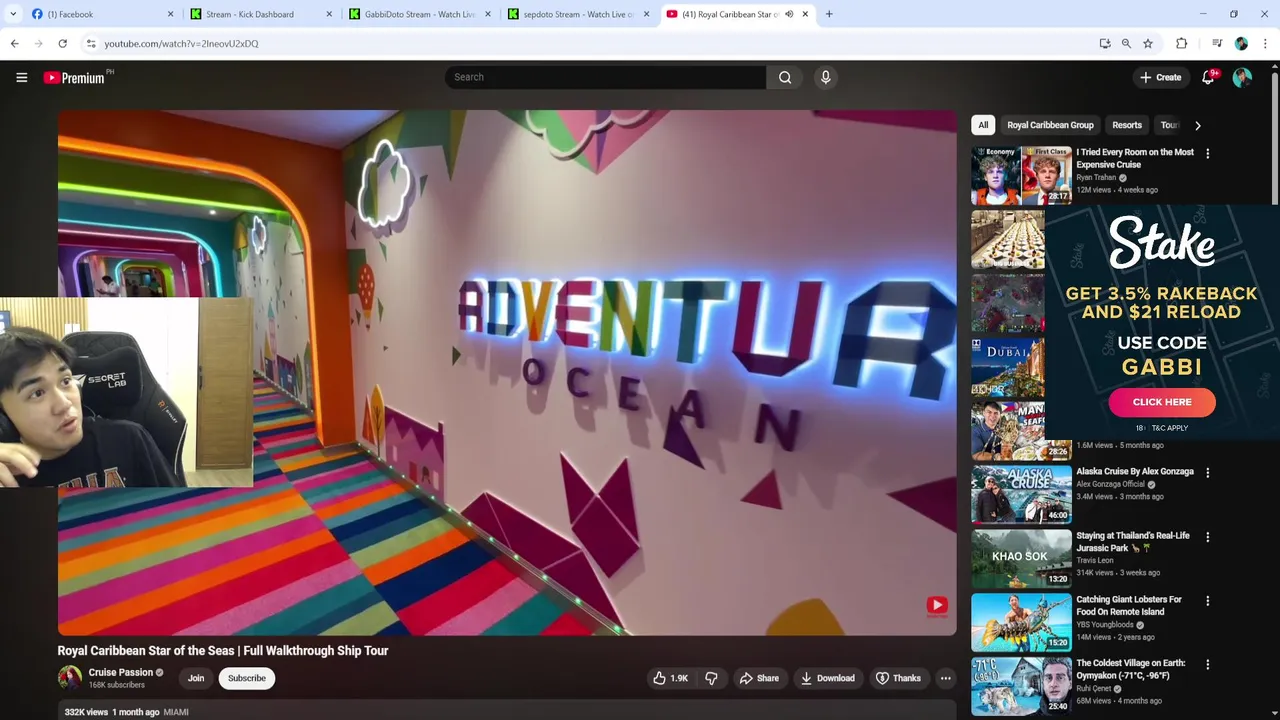Open browser zoom magnifier icon
This screenshot has width=1280, height=720.
1126,43
